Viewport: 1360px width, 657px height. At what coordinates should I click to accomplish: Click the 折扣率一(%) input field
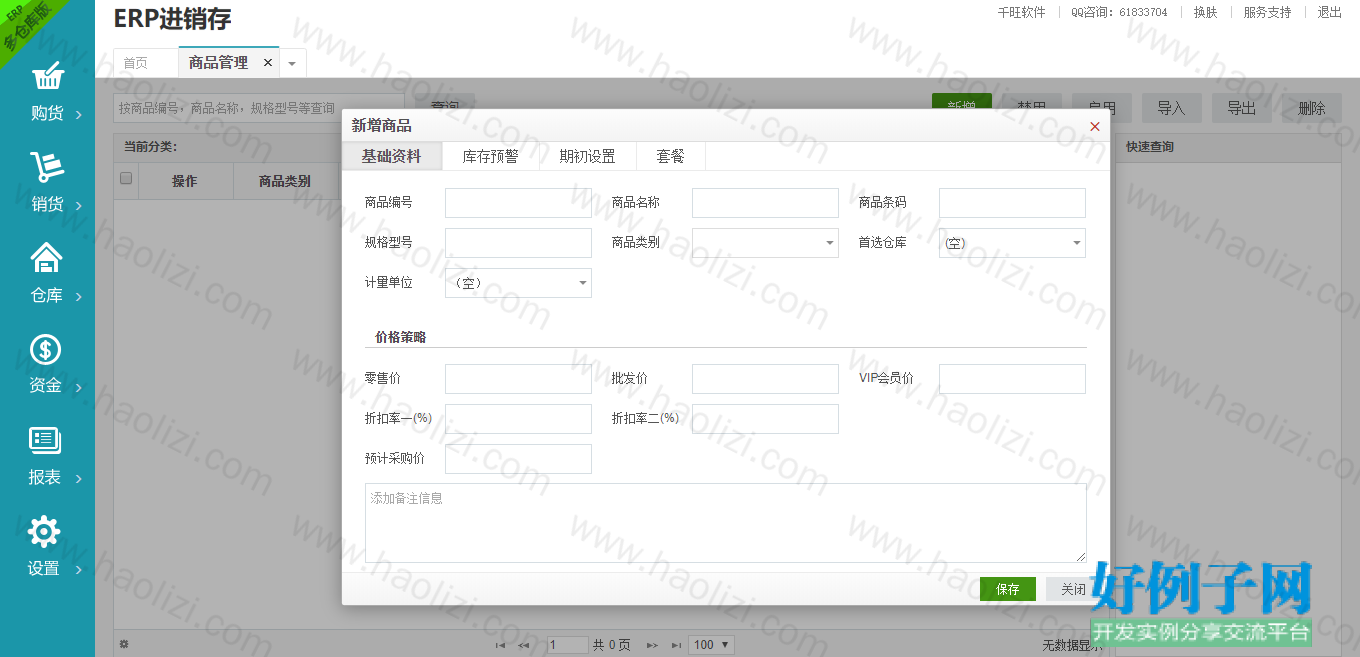[x=518, y=419]
